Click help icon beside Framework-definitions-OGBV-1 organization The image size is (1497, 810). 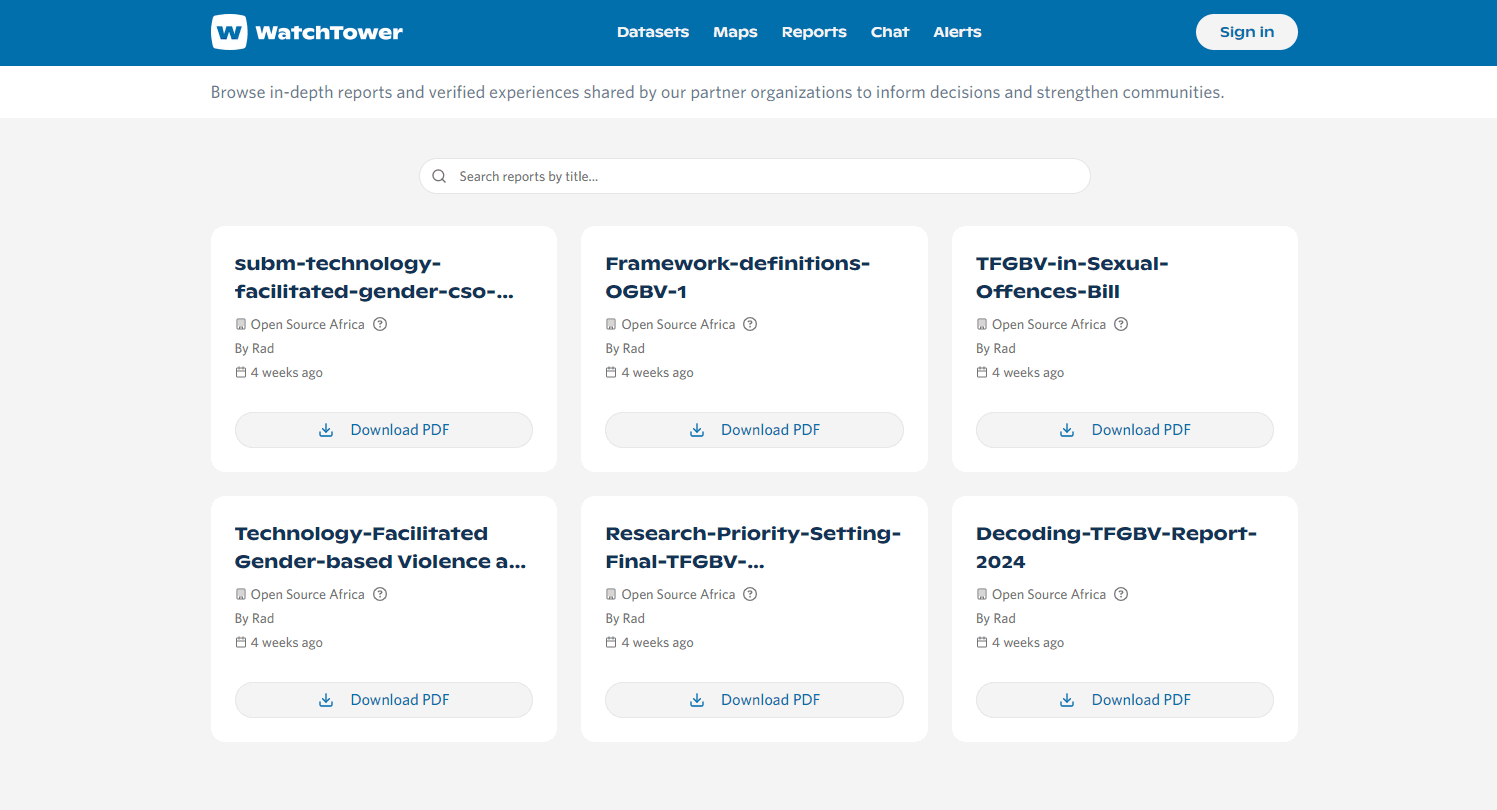pyautogui.click(x=750, y=324)
